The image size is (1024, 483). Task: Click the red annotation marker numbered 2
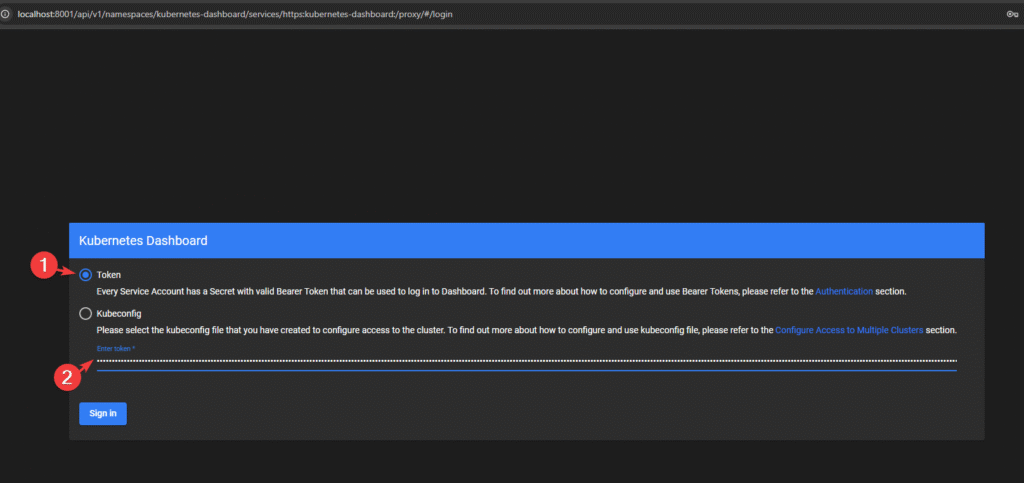coord(66,377)
